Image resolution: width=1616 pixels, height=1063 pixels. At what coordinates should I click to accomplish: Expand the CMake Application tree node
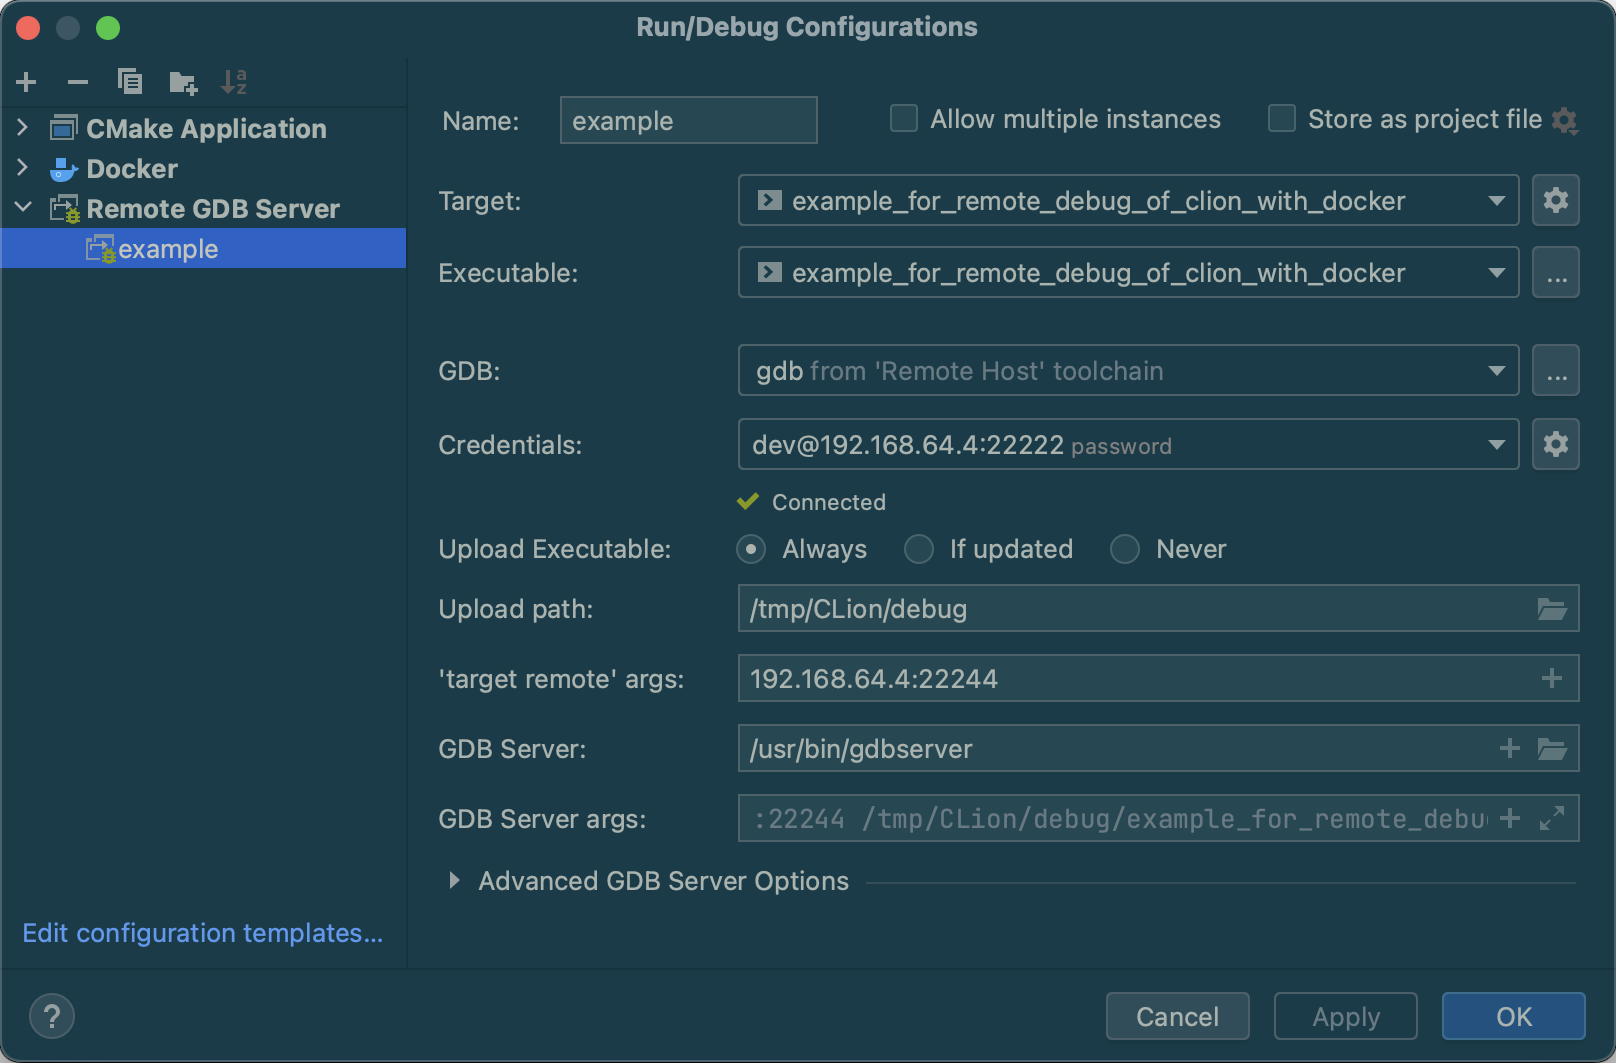pyautogui.click(x=23, y=128)
